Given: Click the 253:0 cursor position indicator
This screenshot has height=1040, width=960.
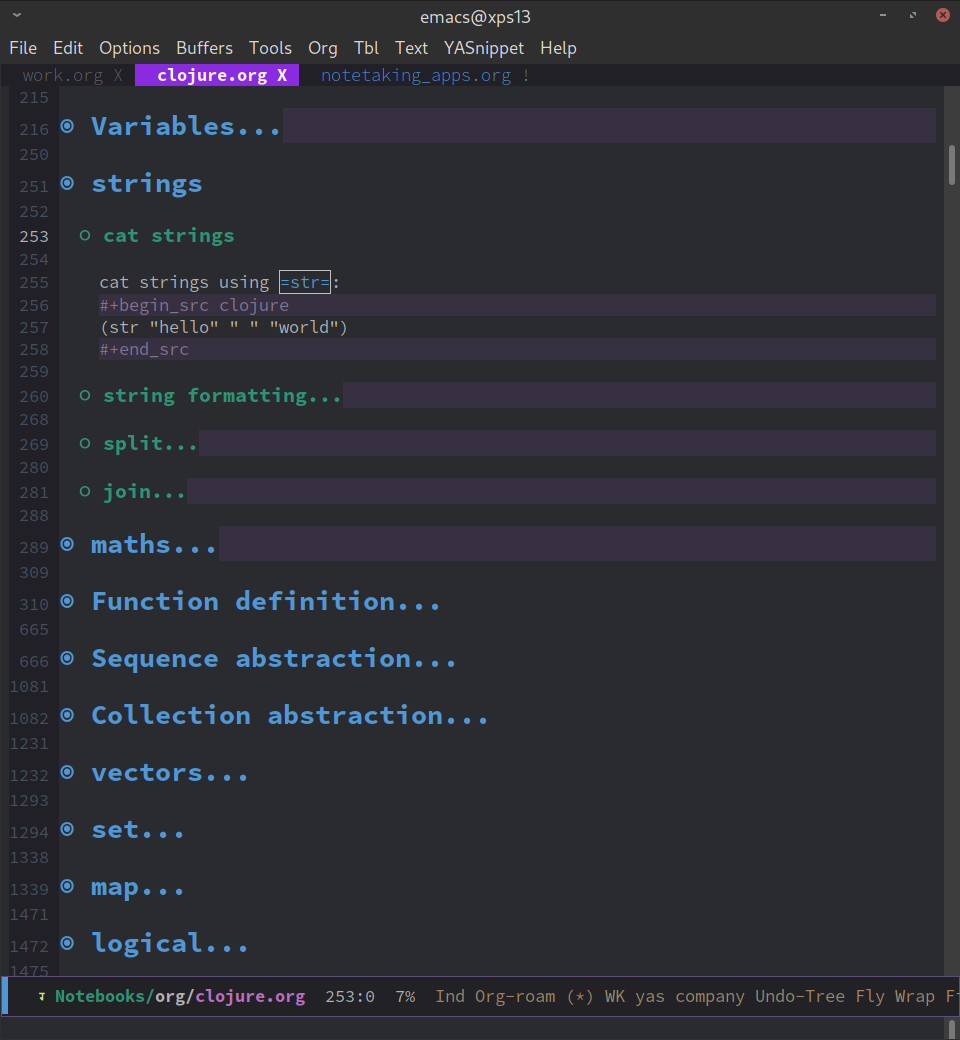Looking at the screenshot, I should [x=350, y=996].
